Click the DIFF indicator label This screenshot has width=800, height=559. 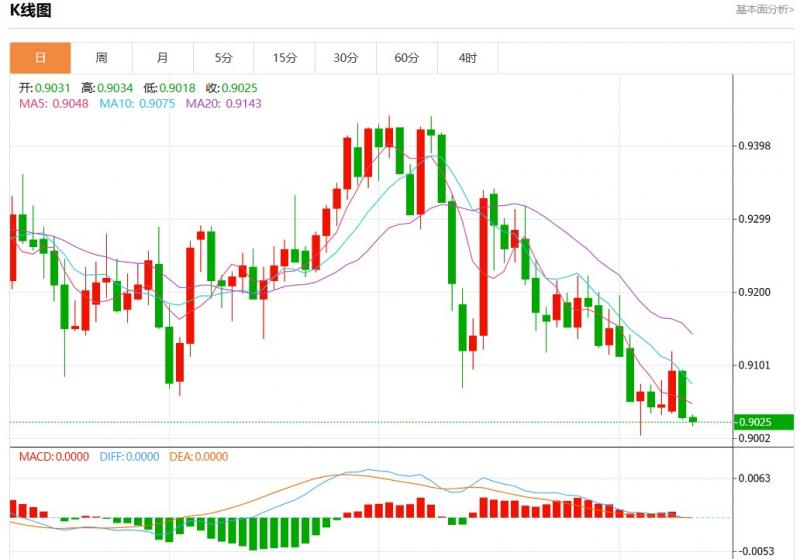click(129, 457)
